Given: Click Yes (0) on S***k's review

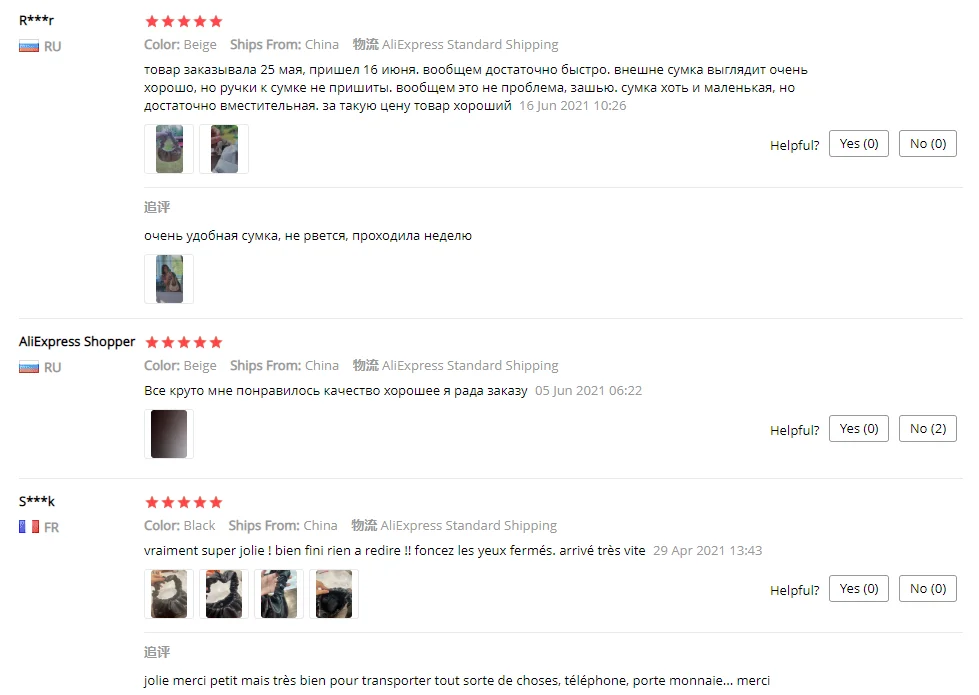Looking at the screenshot, I should click(x=858, y=588).
